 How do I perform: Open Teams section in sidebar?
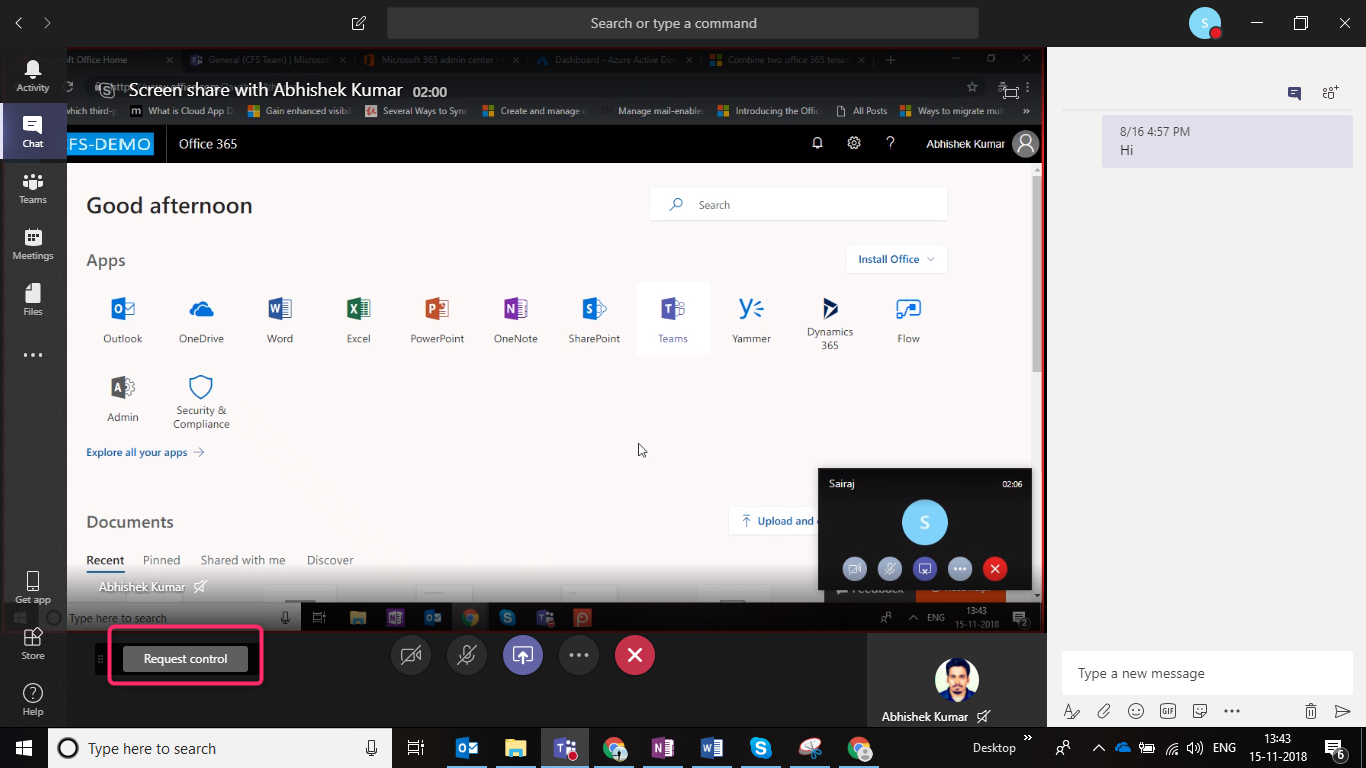click(33, 187)
